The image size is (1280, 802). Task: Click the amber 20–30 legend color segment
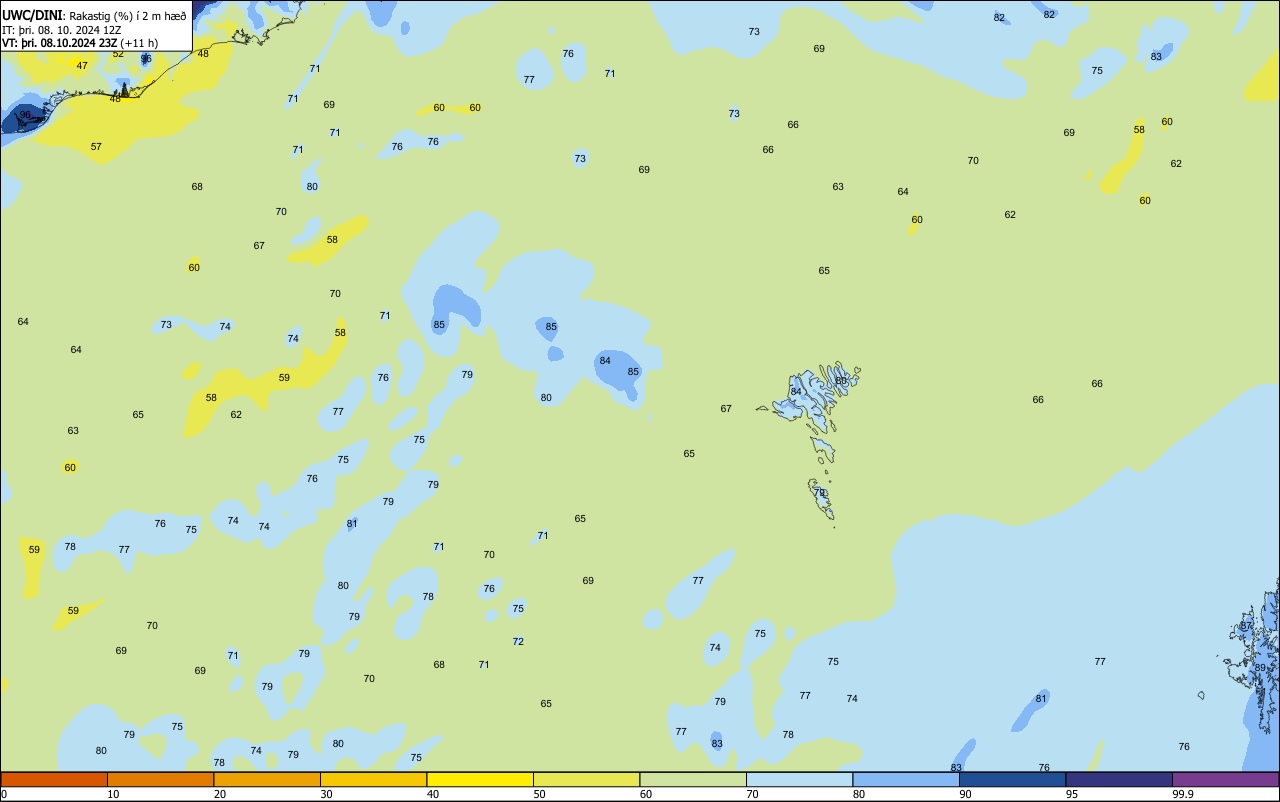pos(267,779)
